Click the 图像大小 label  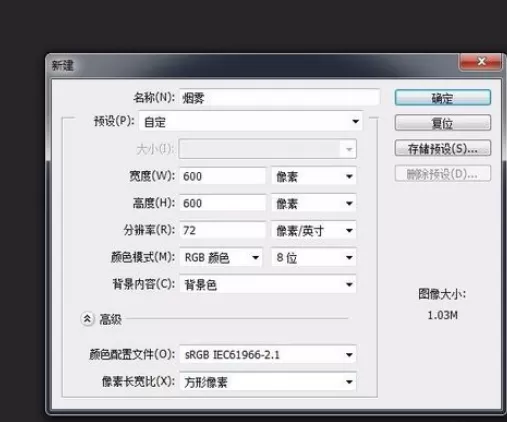(x=442, y=294)
